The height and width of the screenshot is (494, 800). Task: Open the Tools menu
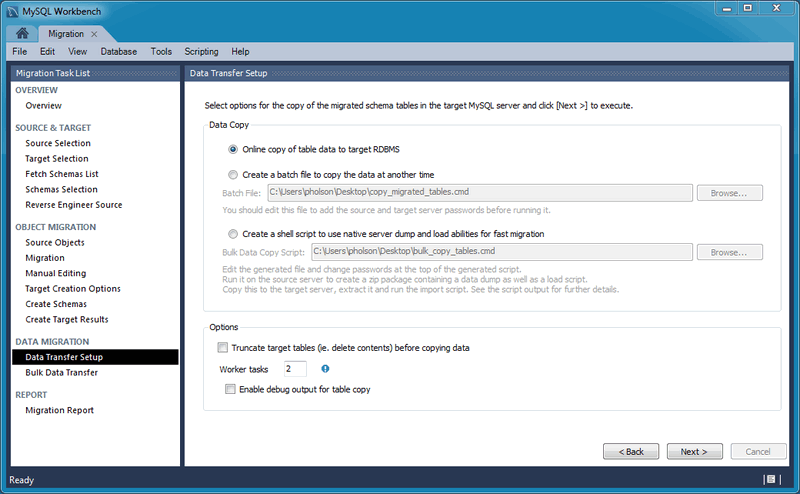click(161, 52)
